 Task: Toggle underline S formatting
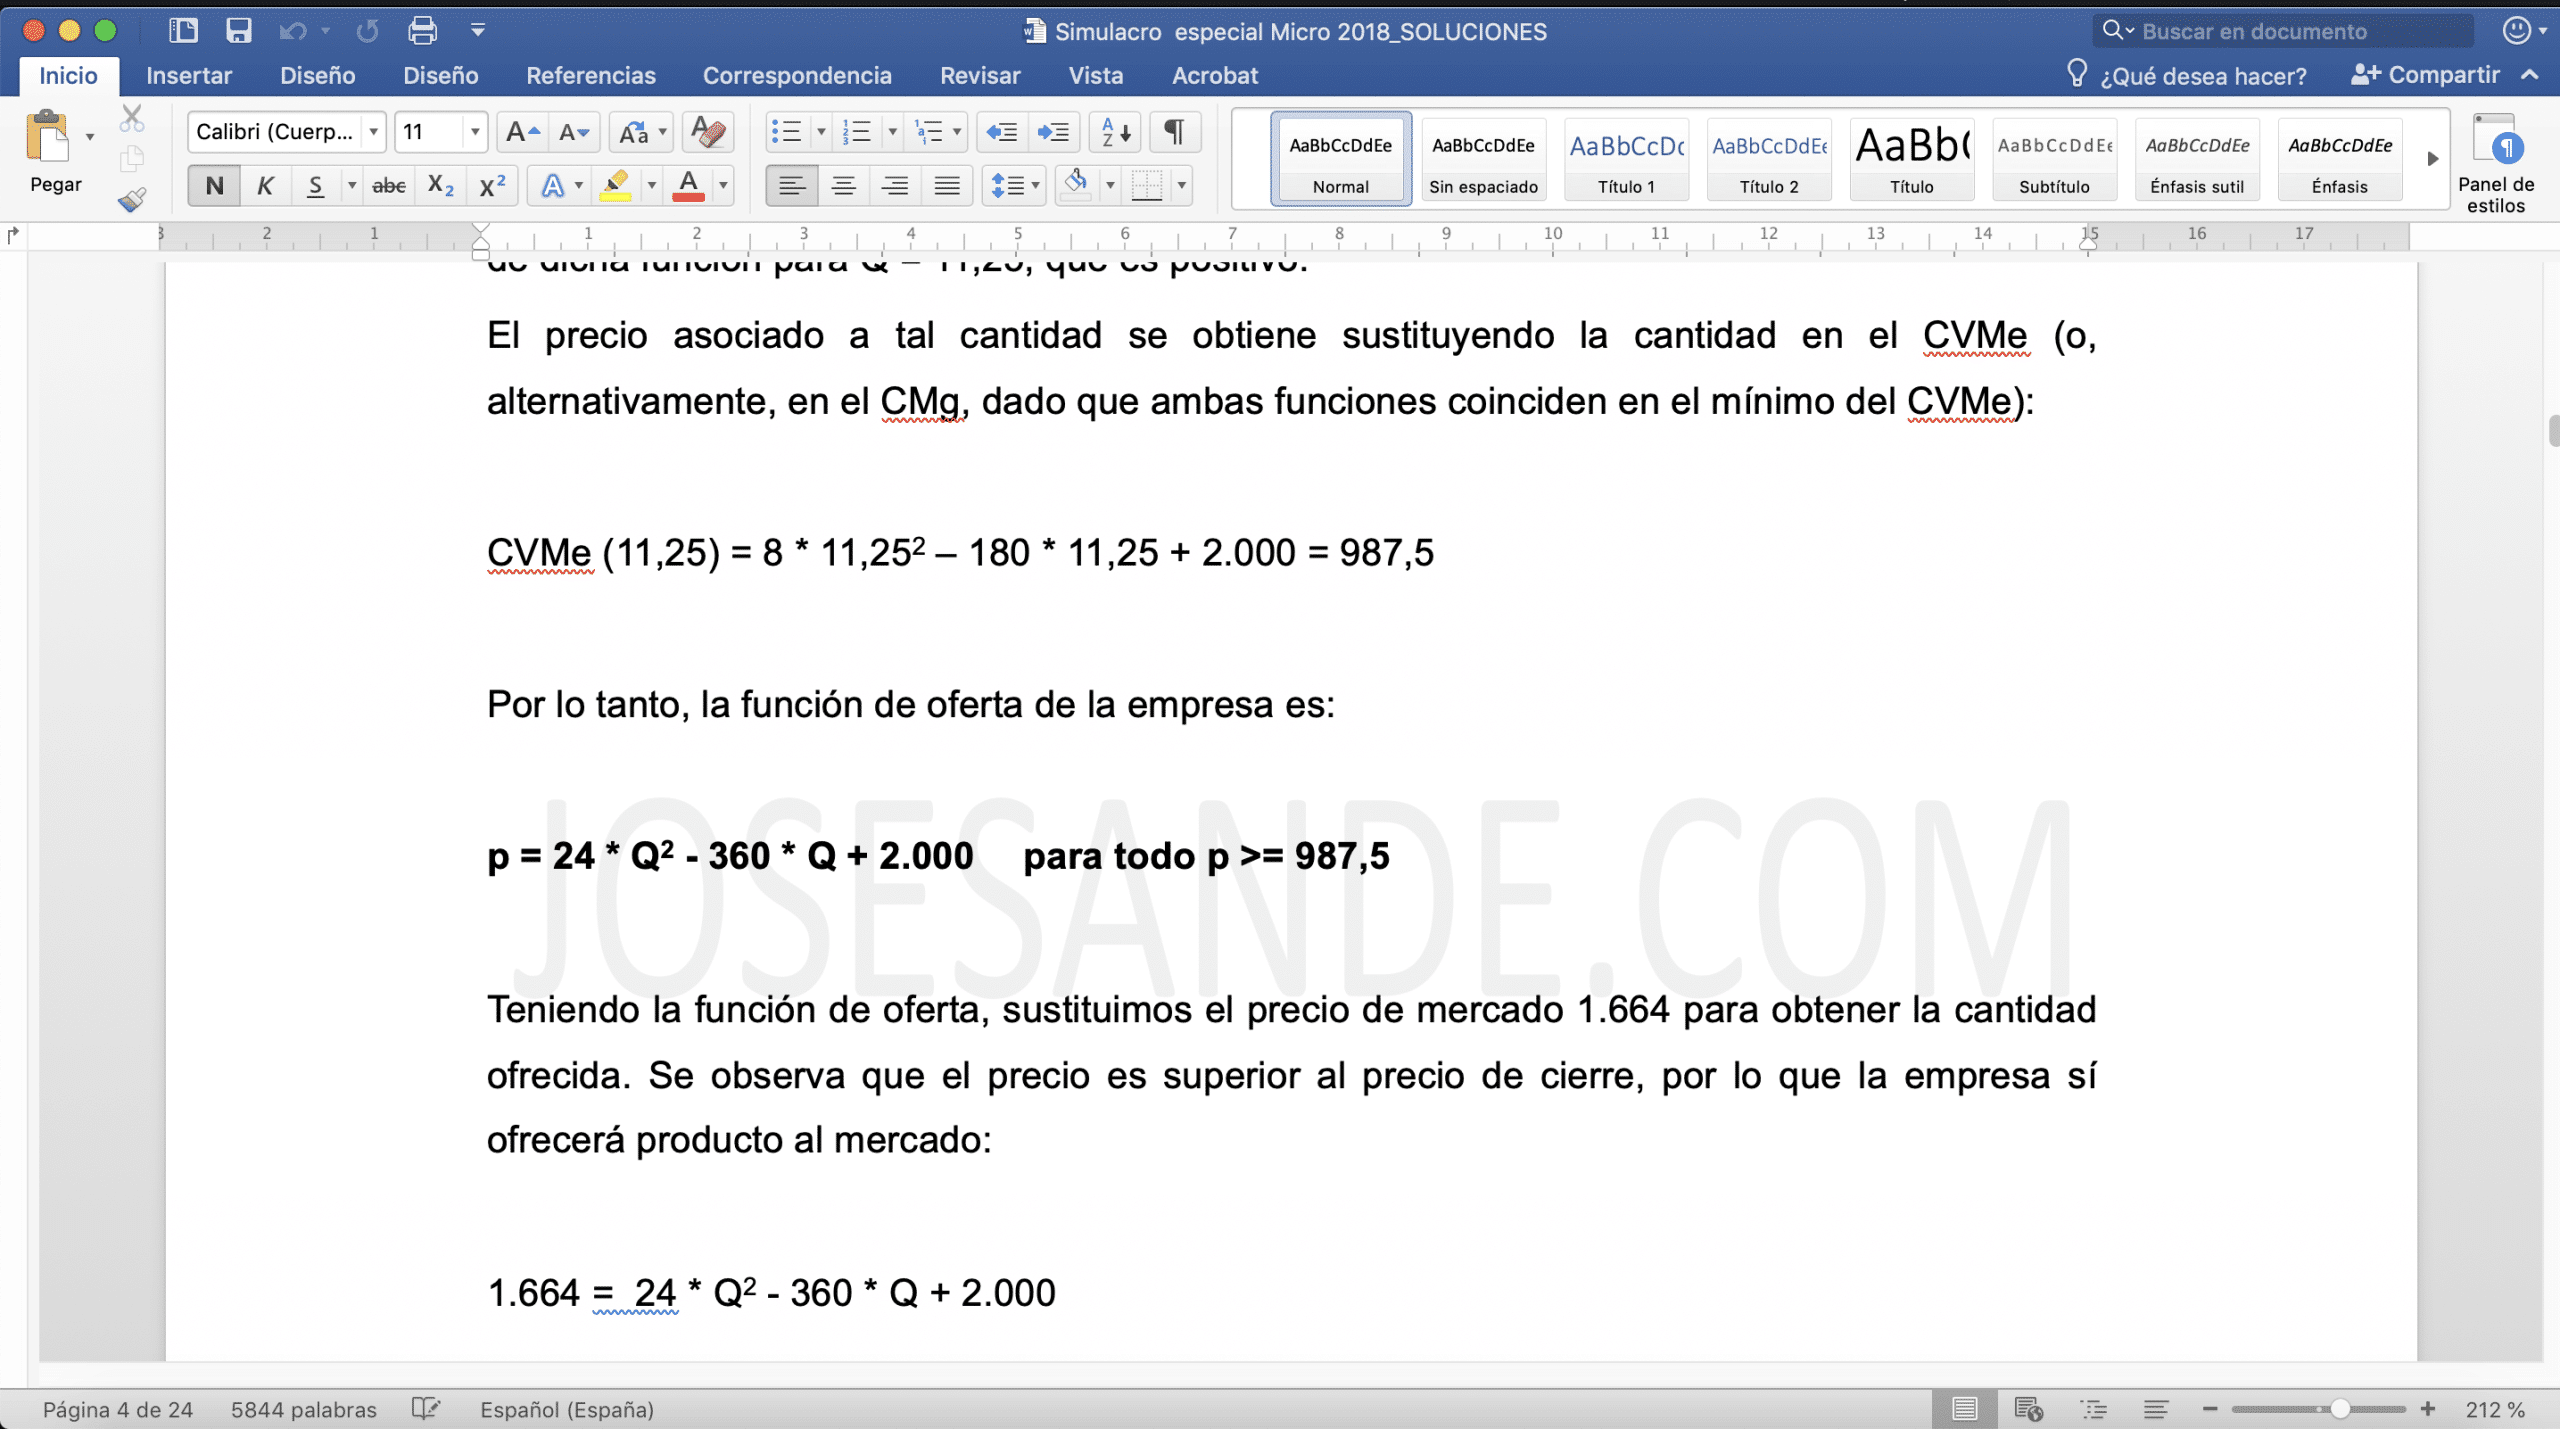315,186
